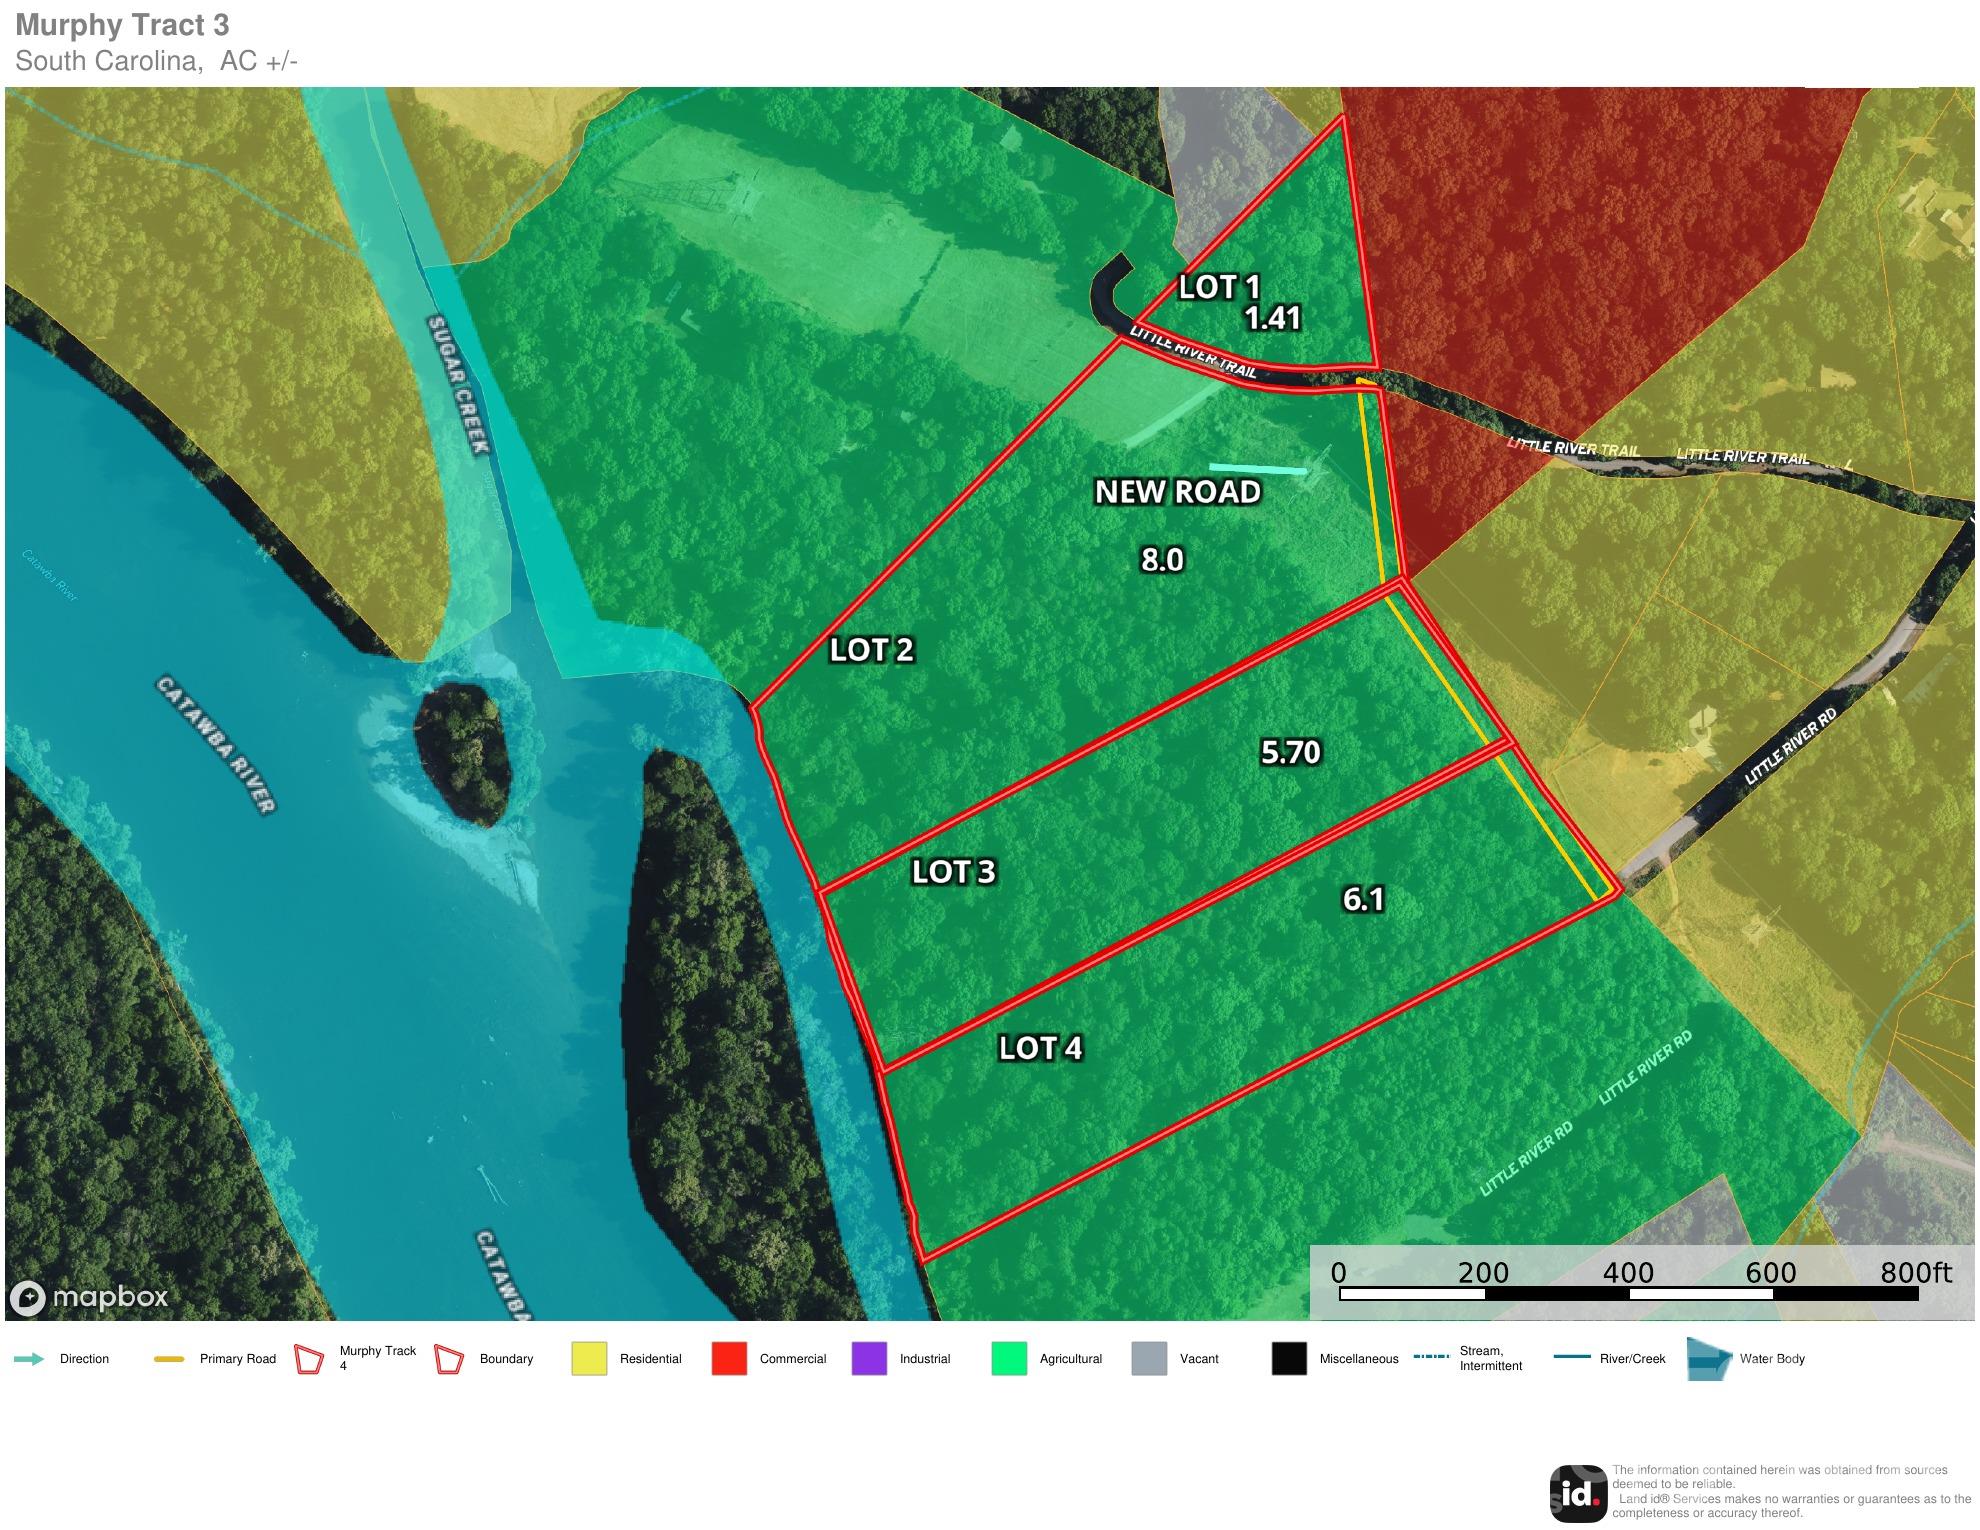The image size is (1980, 1530).
Task: Open the Land id logo icon
Action: pos(1578,1494)
